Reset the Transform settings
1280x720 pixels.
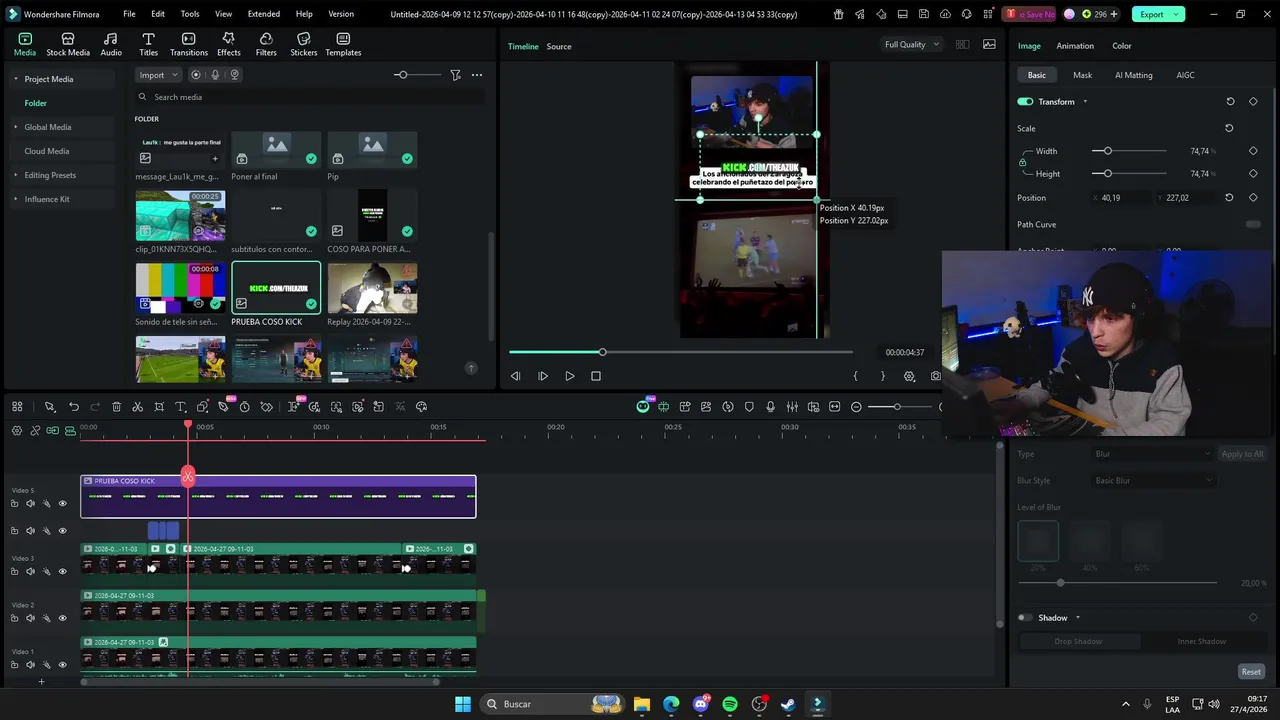coord(1230,102)
